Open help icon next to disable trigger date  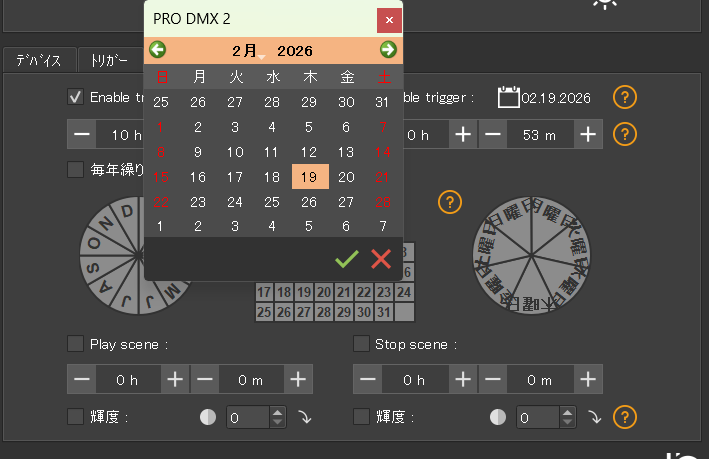[x=625, y=97]
